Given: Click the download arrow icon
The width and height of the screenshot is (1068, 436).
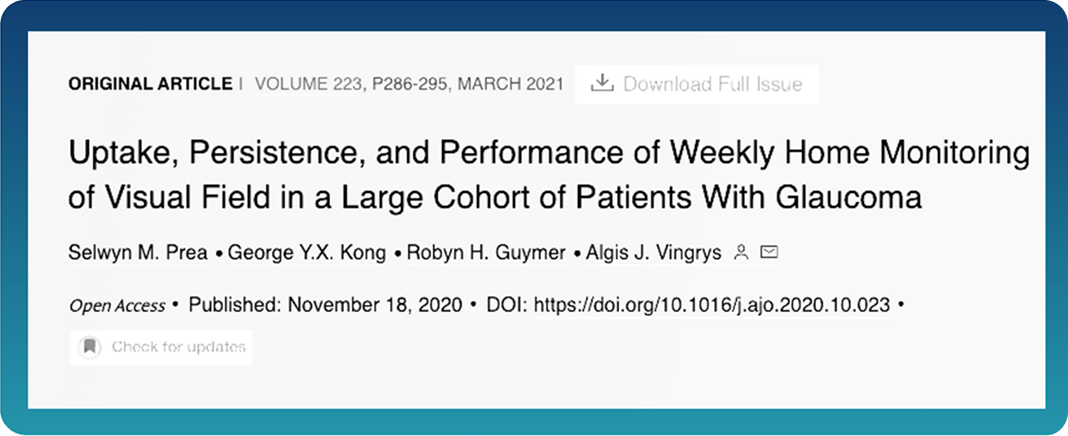Looking at the screenshot, I should pyautogui.click(x=601, y=84).
